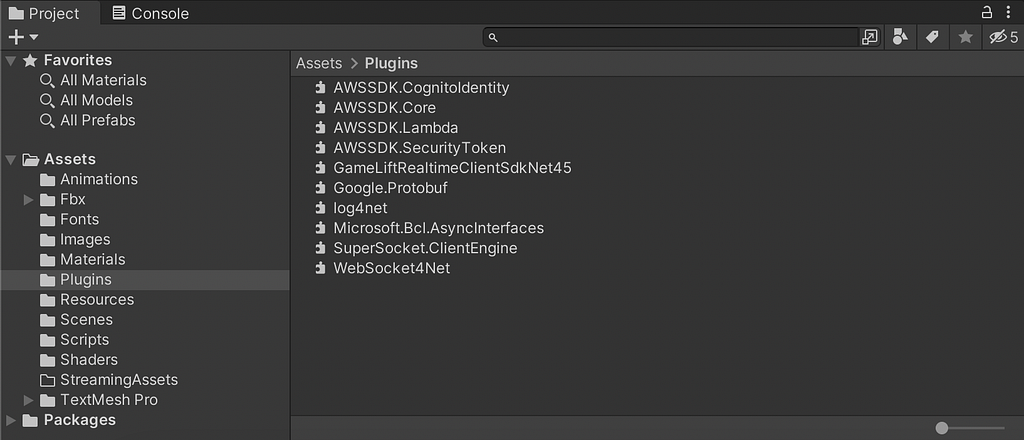Click the icon size slider handle
Image resolution: width=1024 pixels, height=440 pixels.
pos(942,428)
